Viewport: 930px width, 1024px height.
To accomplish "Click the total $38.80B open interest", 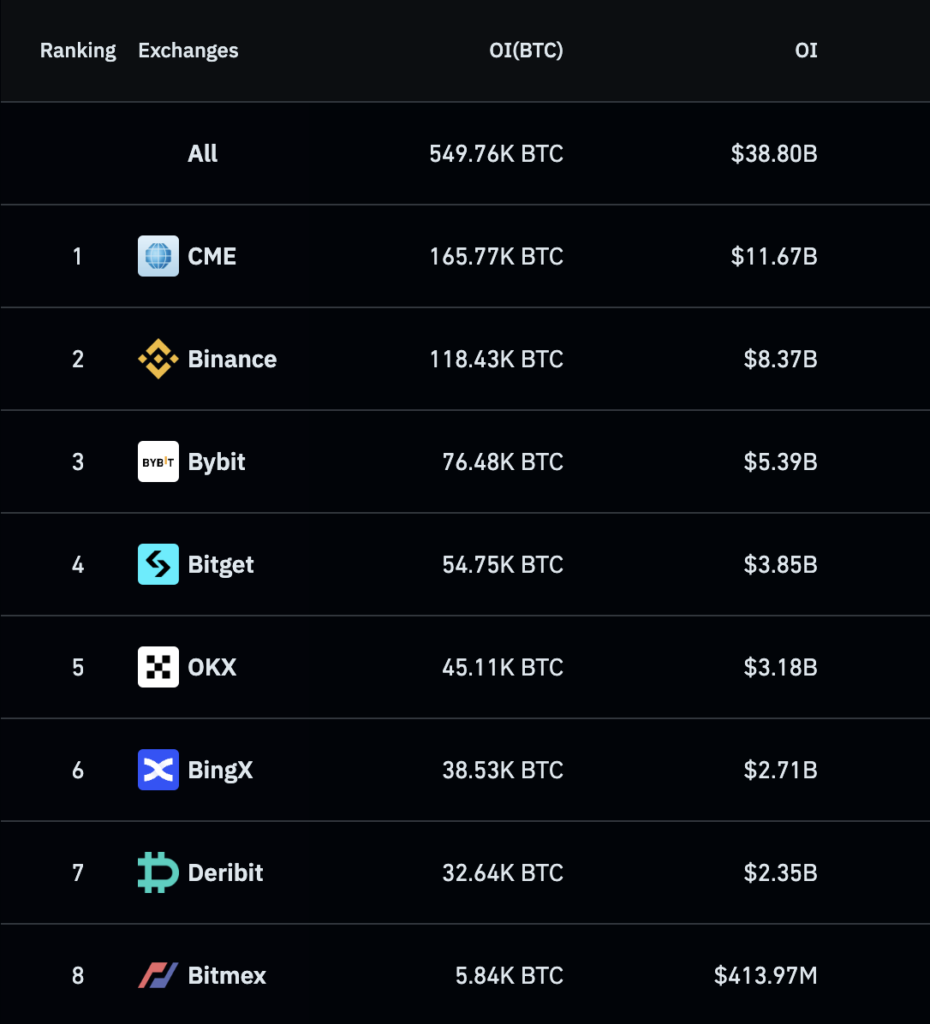I will tap(774, 153).
